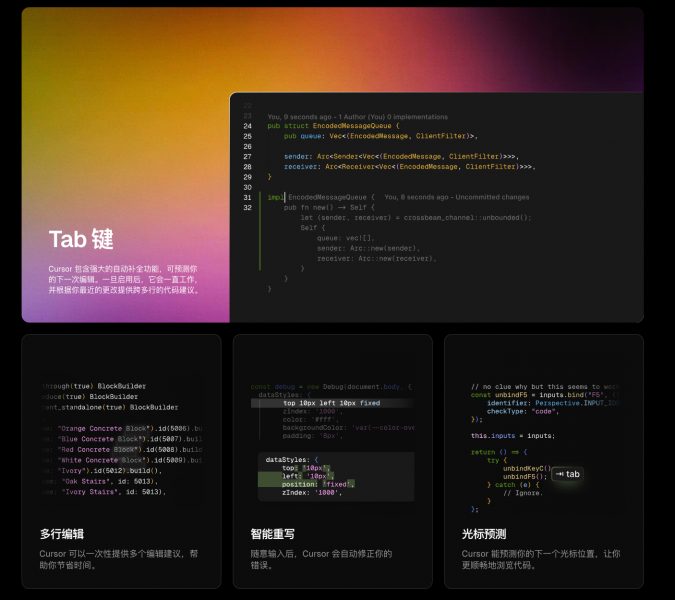
Task: Click the 'identifier: Perspective.INPUT_ID' line
Action: click(x=553, y=403)
